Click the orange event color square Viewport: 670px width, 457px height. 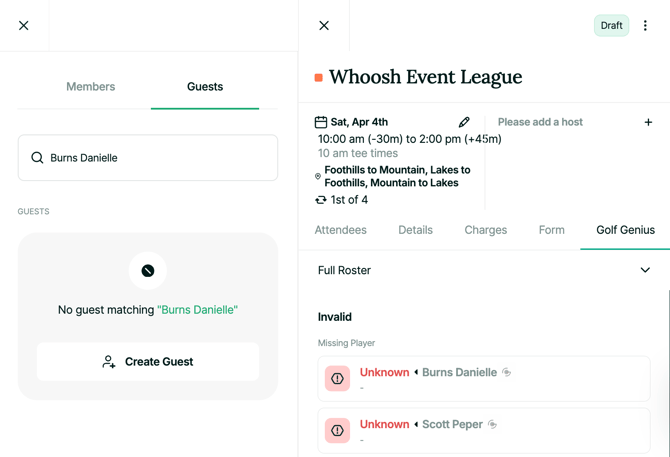click(x=319, y=77)
